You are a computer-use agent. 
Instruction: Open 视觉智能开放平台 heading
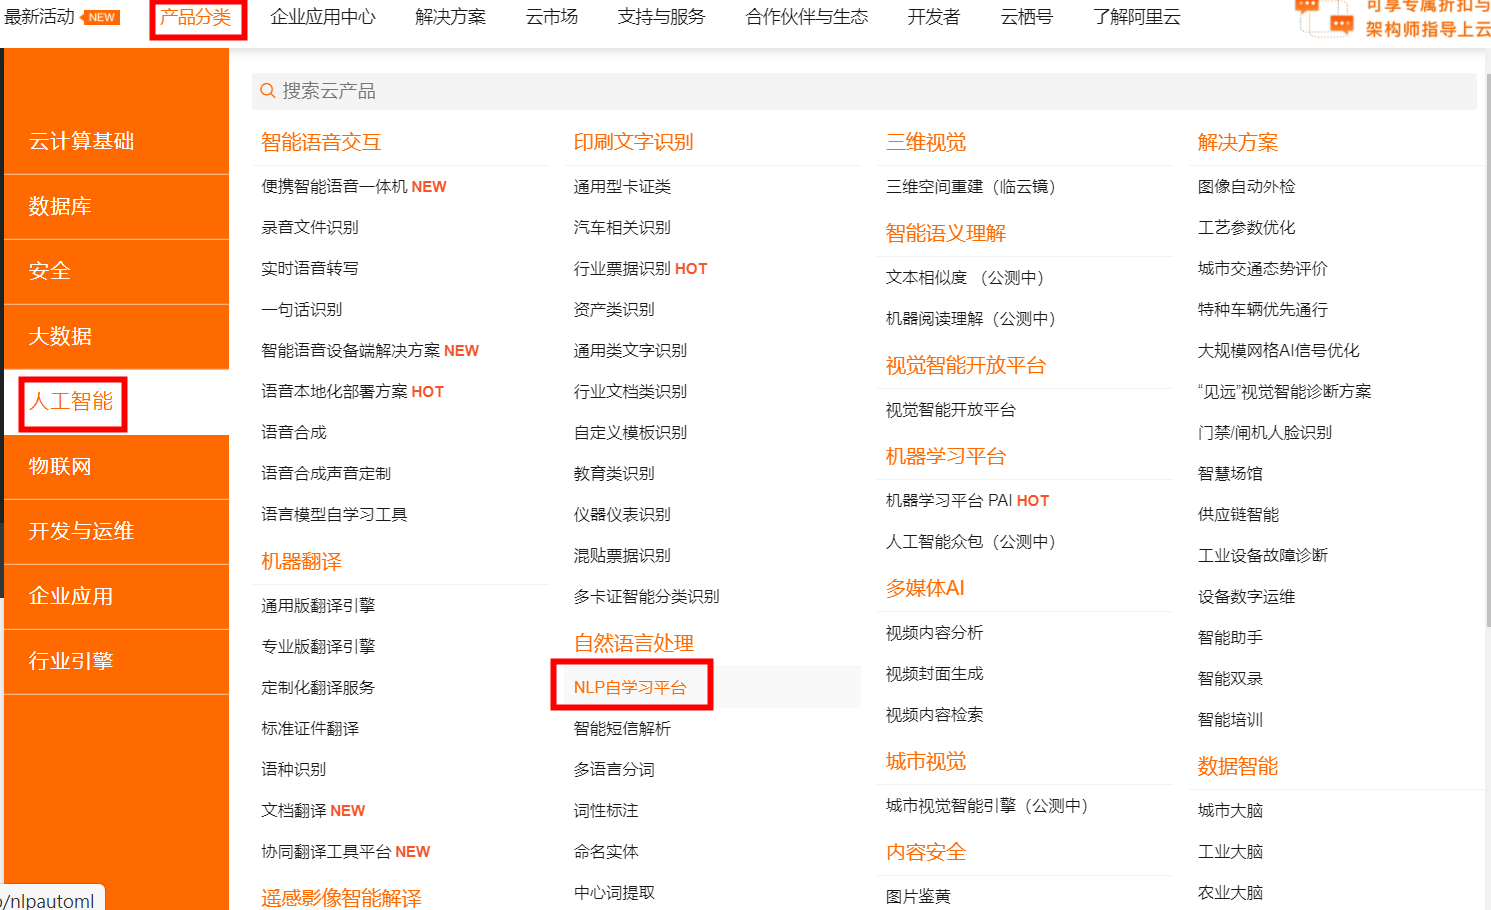pos(966,365)
